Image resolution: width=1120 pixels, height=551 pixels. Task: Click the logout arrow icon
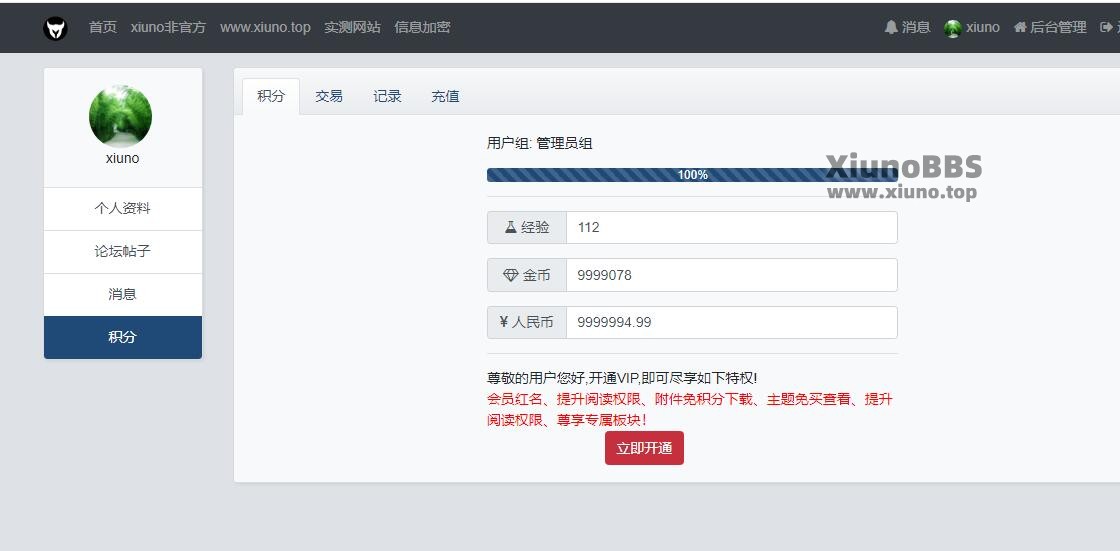[x=1106, y=27]
